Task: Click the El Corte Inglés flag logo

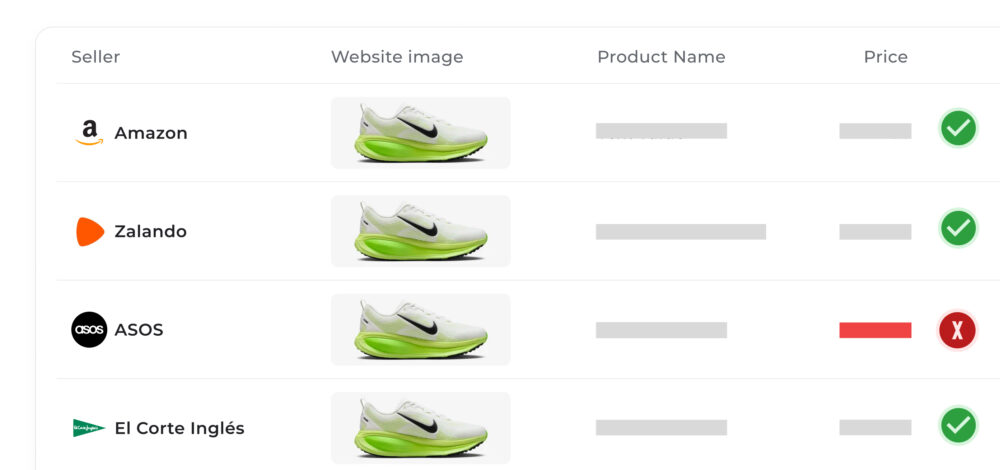Action: point(89,428)
